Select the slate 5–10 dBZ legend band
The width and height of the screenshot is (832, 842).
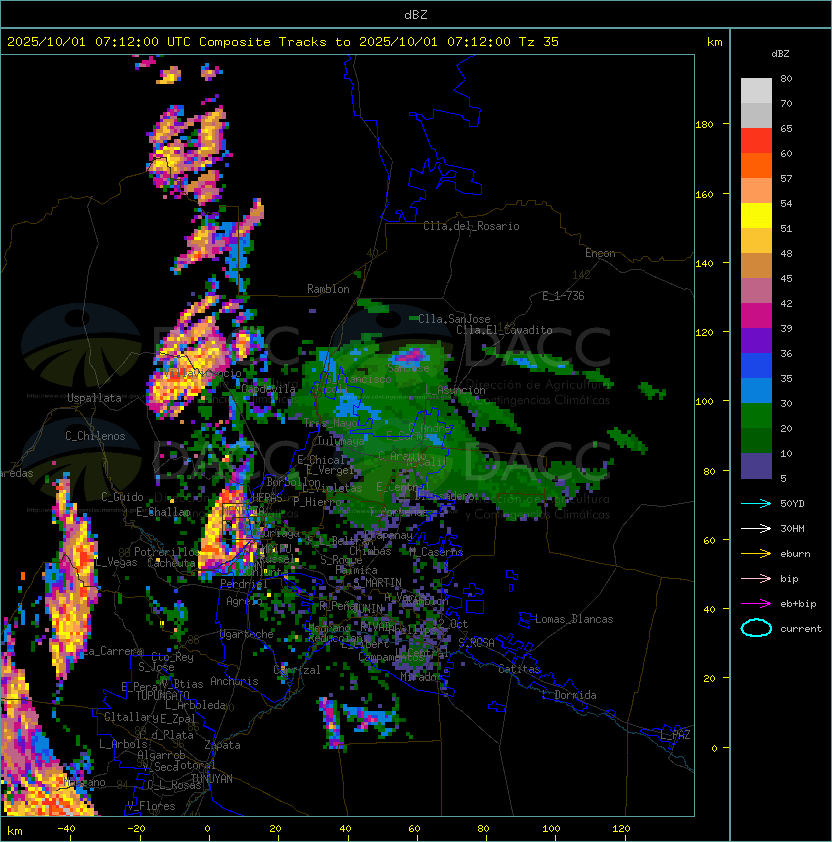756,466
